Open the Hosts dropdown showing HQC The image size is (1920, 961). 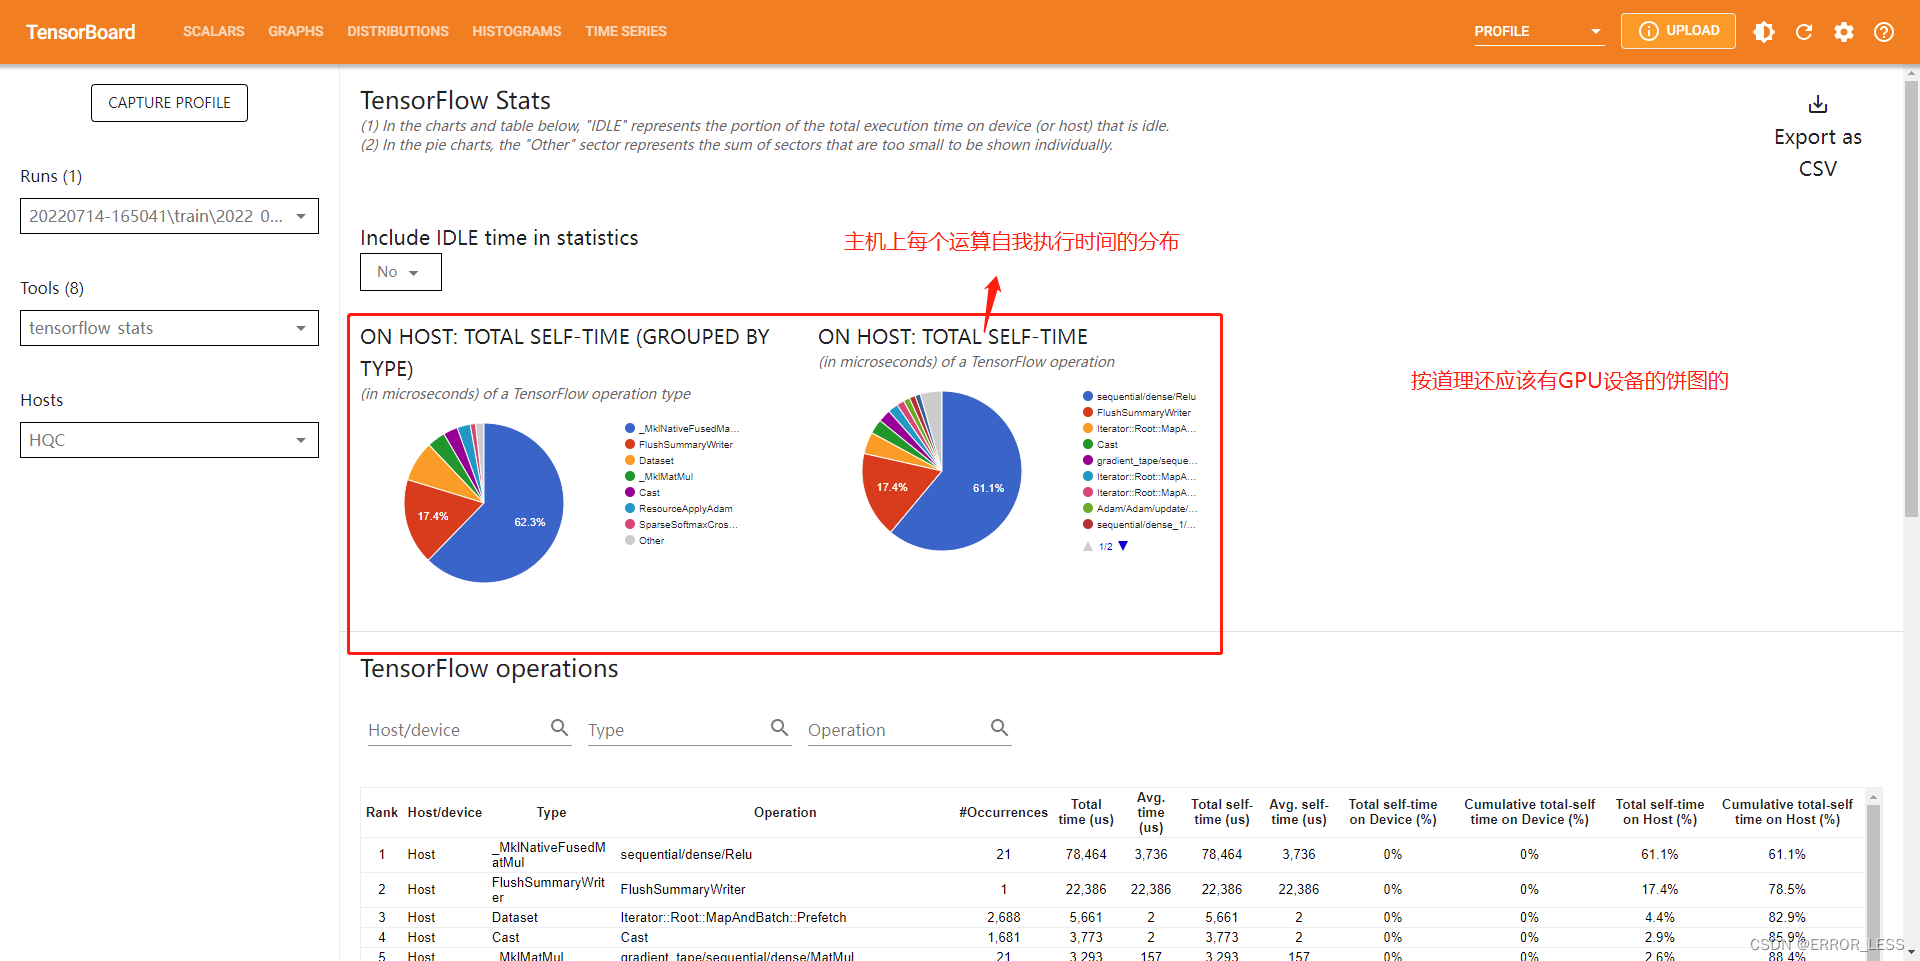[169, 440]
